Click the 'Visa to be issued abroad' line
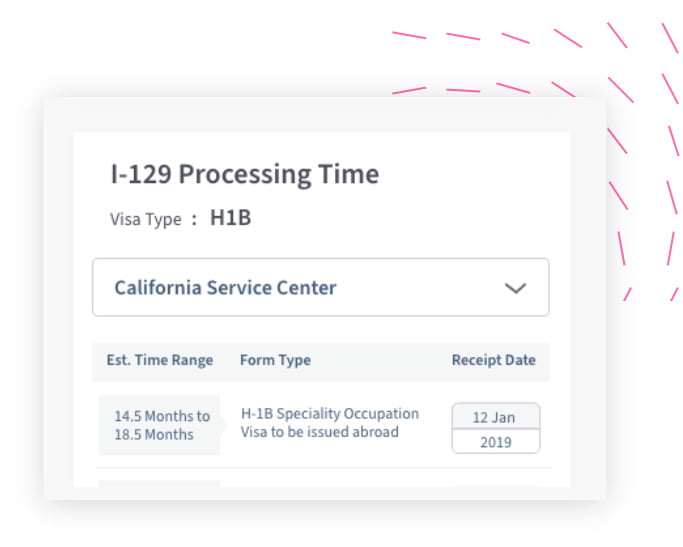Viewport: 683px width, 547px height. pyautogui.click(x=319, y=432)
